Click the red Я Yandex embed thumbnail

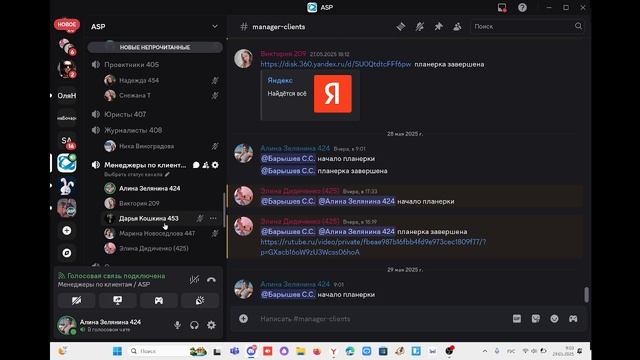333,94
